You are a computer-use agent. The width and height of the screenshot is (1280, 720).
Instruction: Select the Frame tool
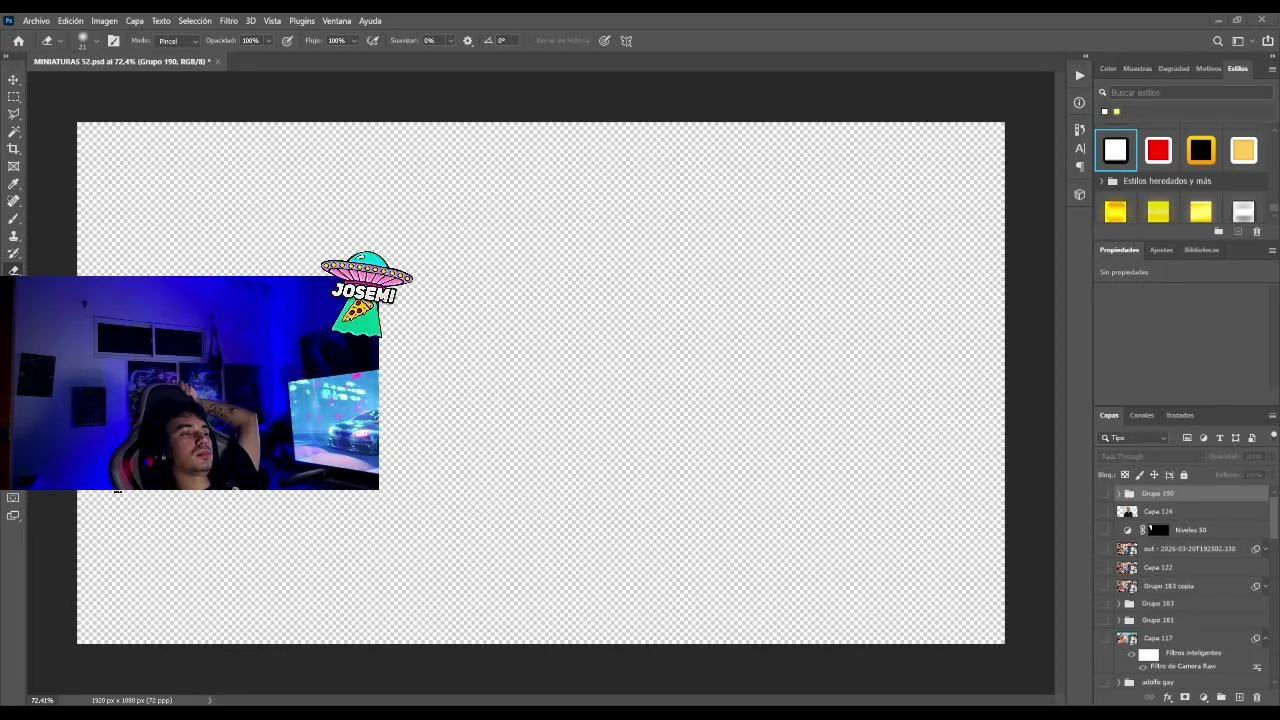pyautogui.click(x=14, y=166)
